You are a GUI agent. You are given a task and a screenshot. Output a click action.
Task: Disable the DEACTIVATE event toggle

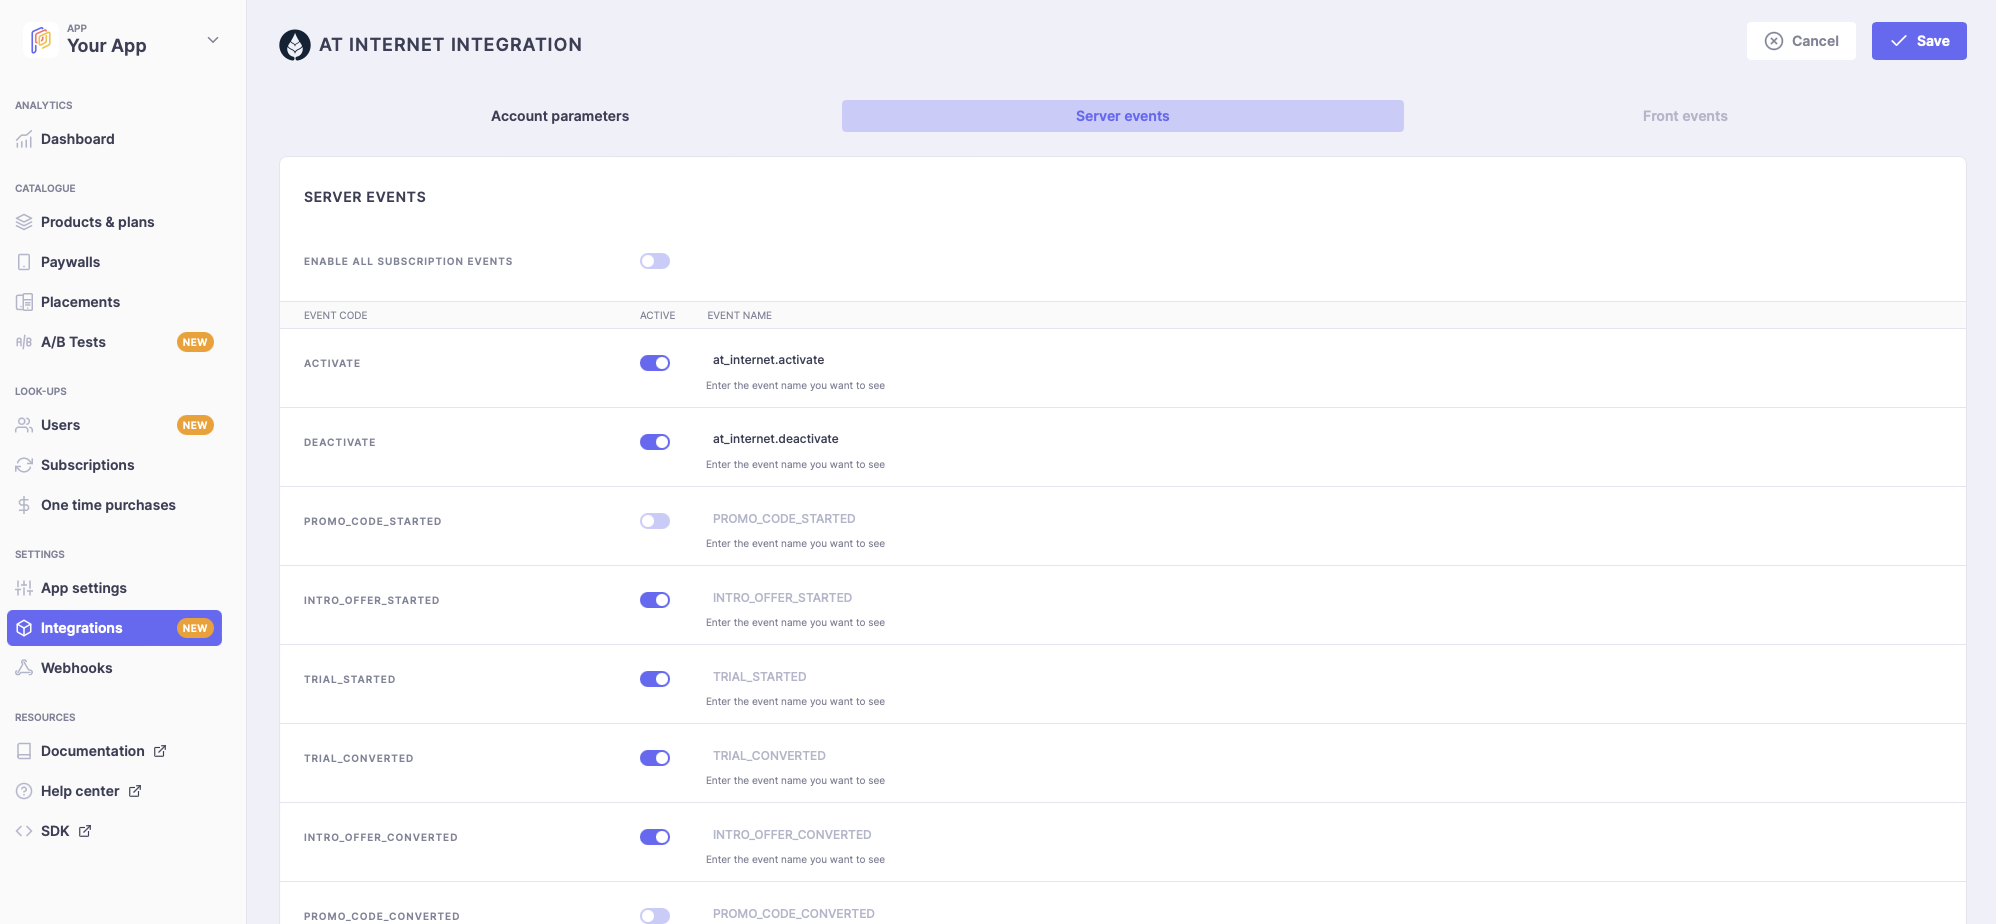(655, 442)
